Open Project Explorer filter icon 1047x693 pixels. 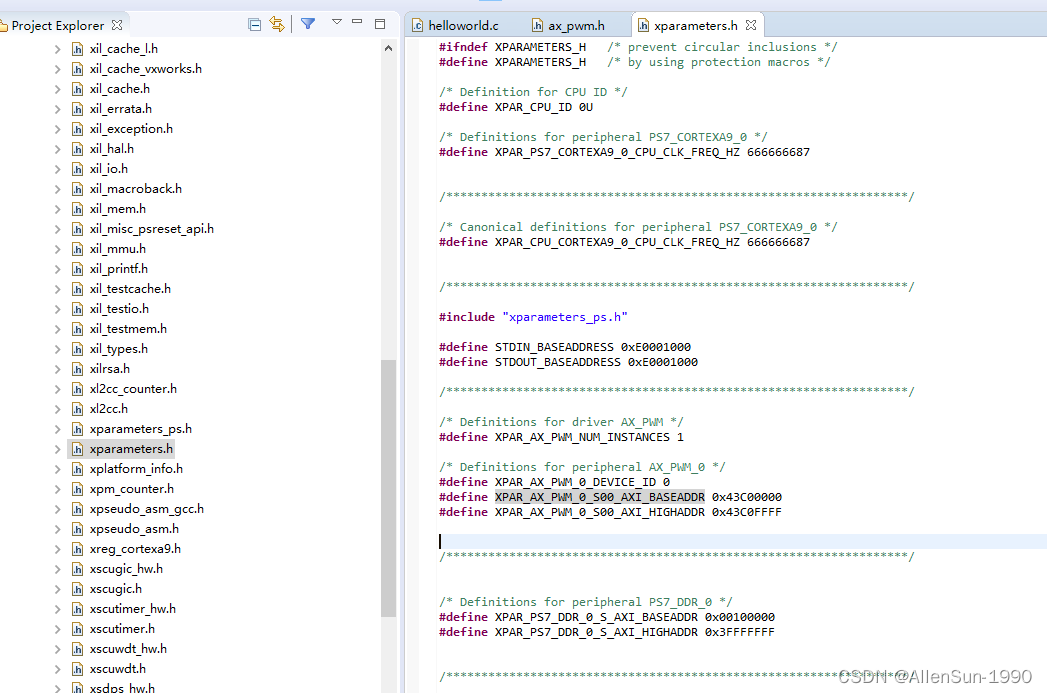(x=308, y=24)
